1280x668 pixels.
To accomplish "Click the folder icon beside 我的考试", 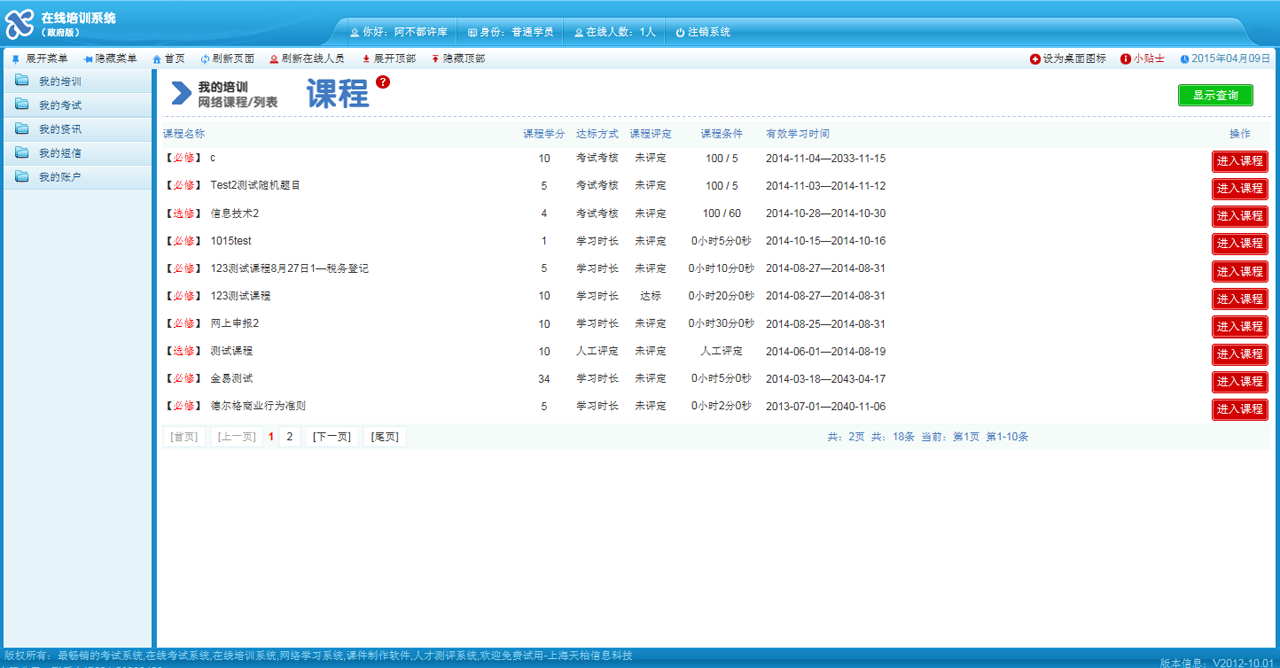I will point(22,105).
